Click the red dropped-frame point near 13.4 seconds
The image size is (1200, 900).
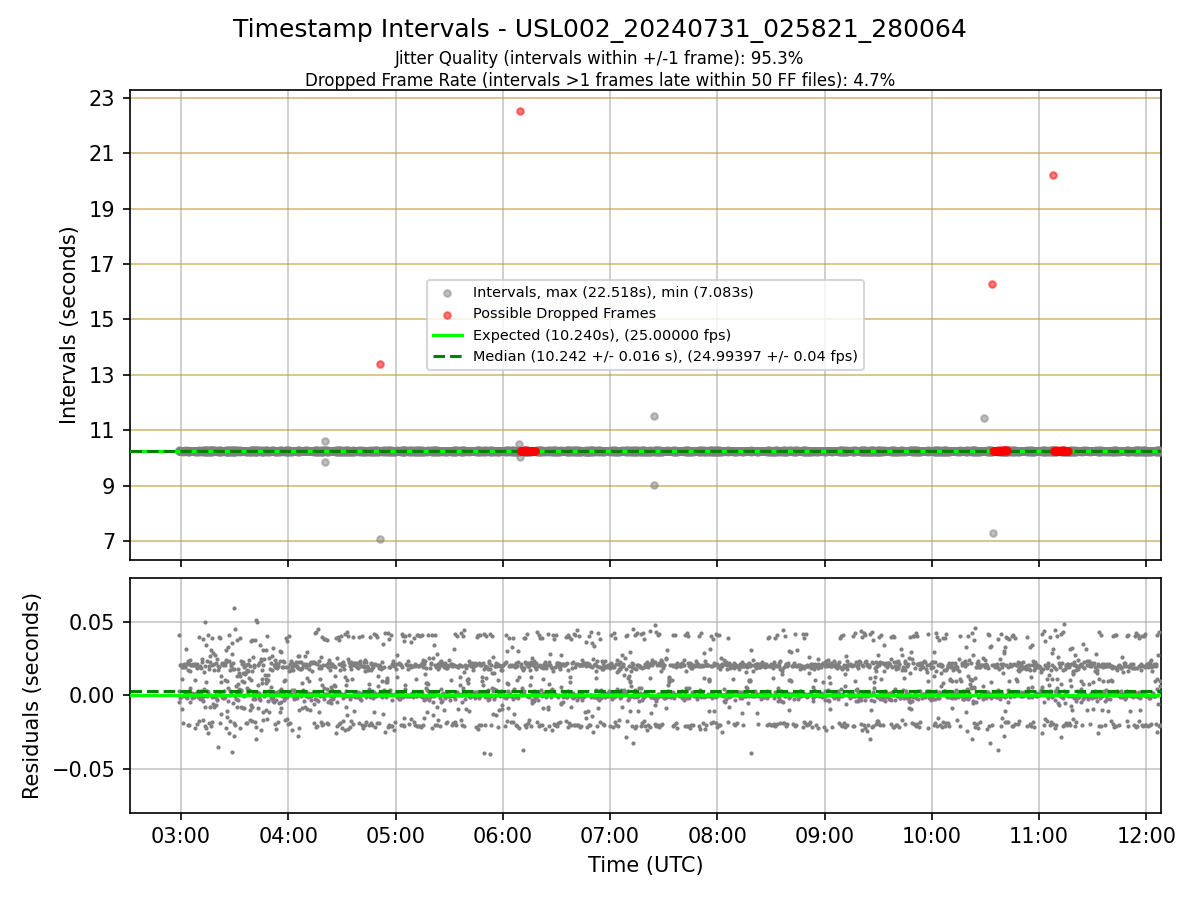(x=380, y=364)
